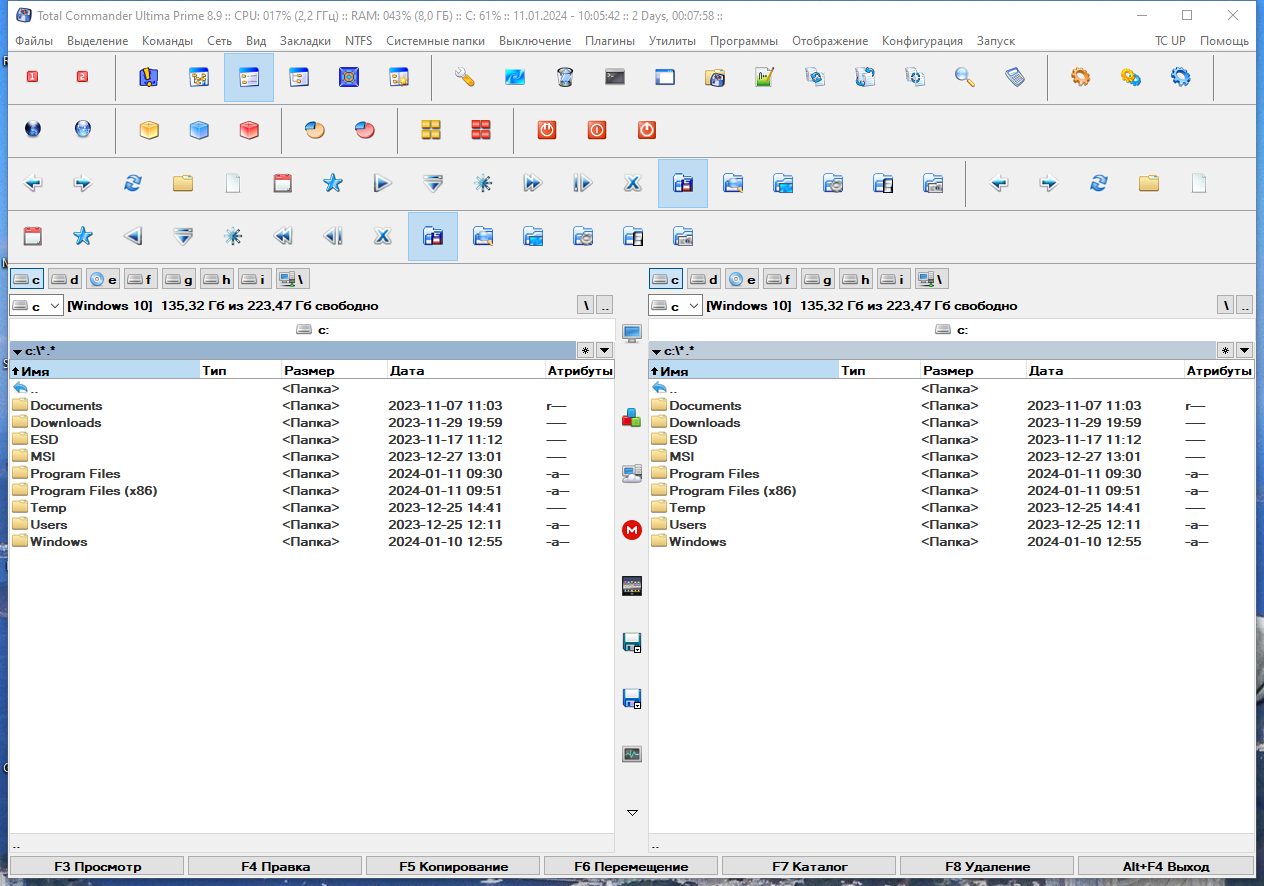The width and height of the screenshot is (1264, 886).
Task: Click the orange pie chart icon
Action: [x=315, y=129]
